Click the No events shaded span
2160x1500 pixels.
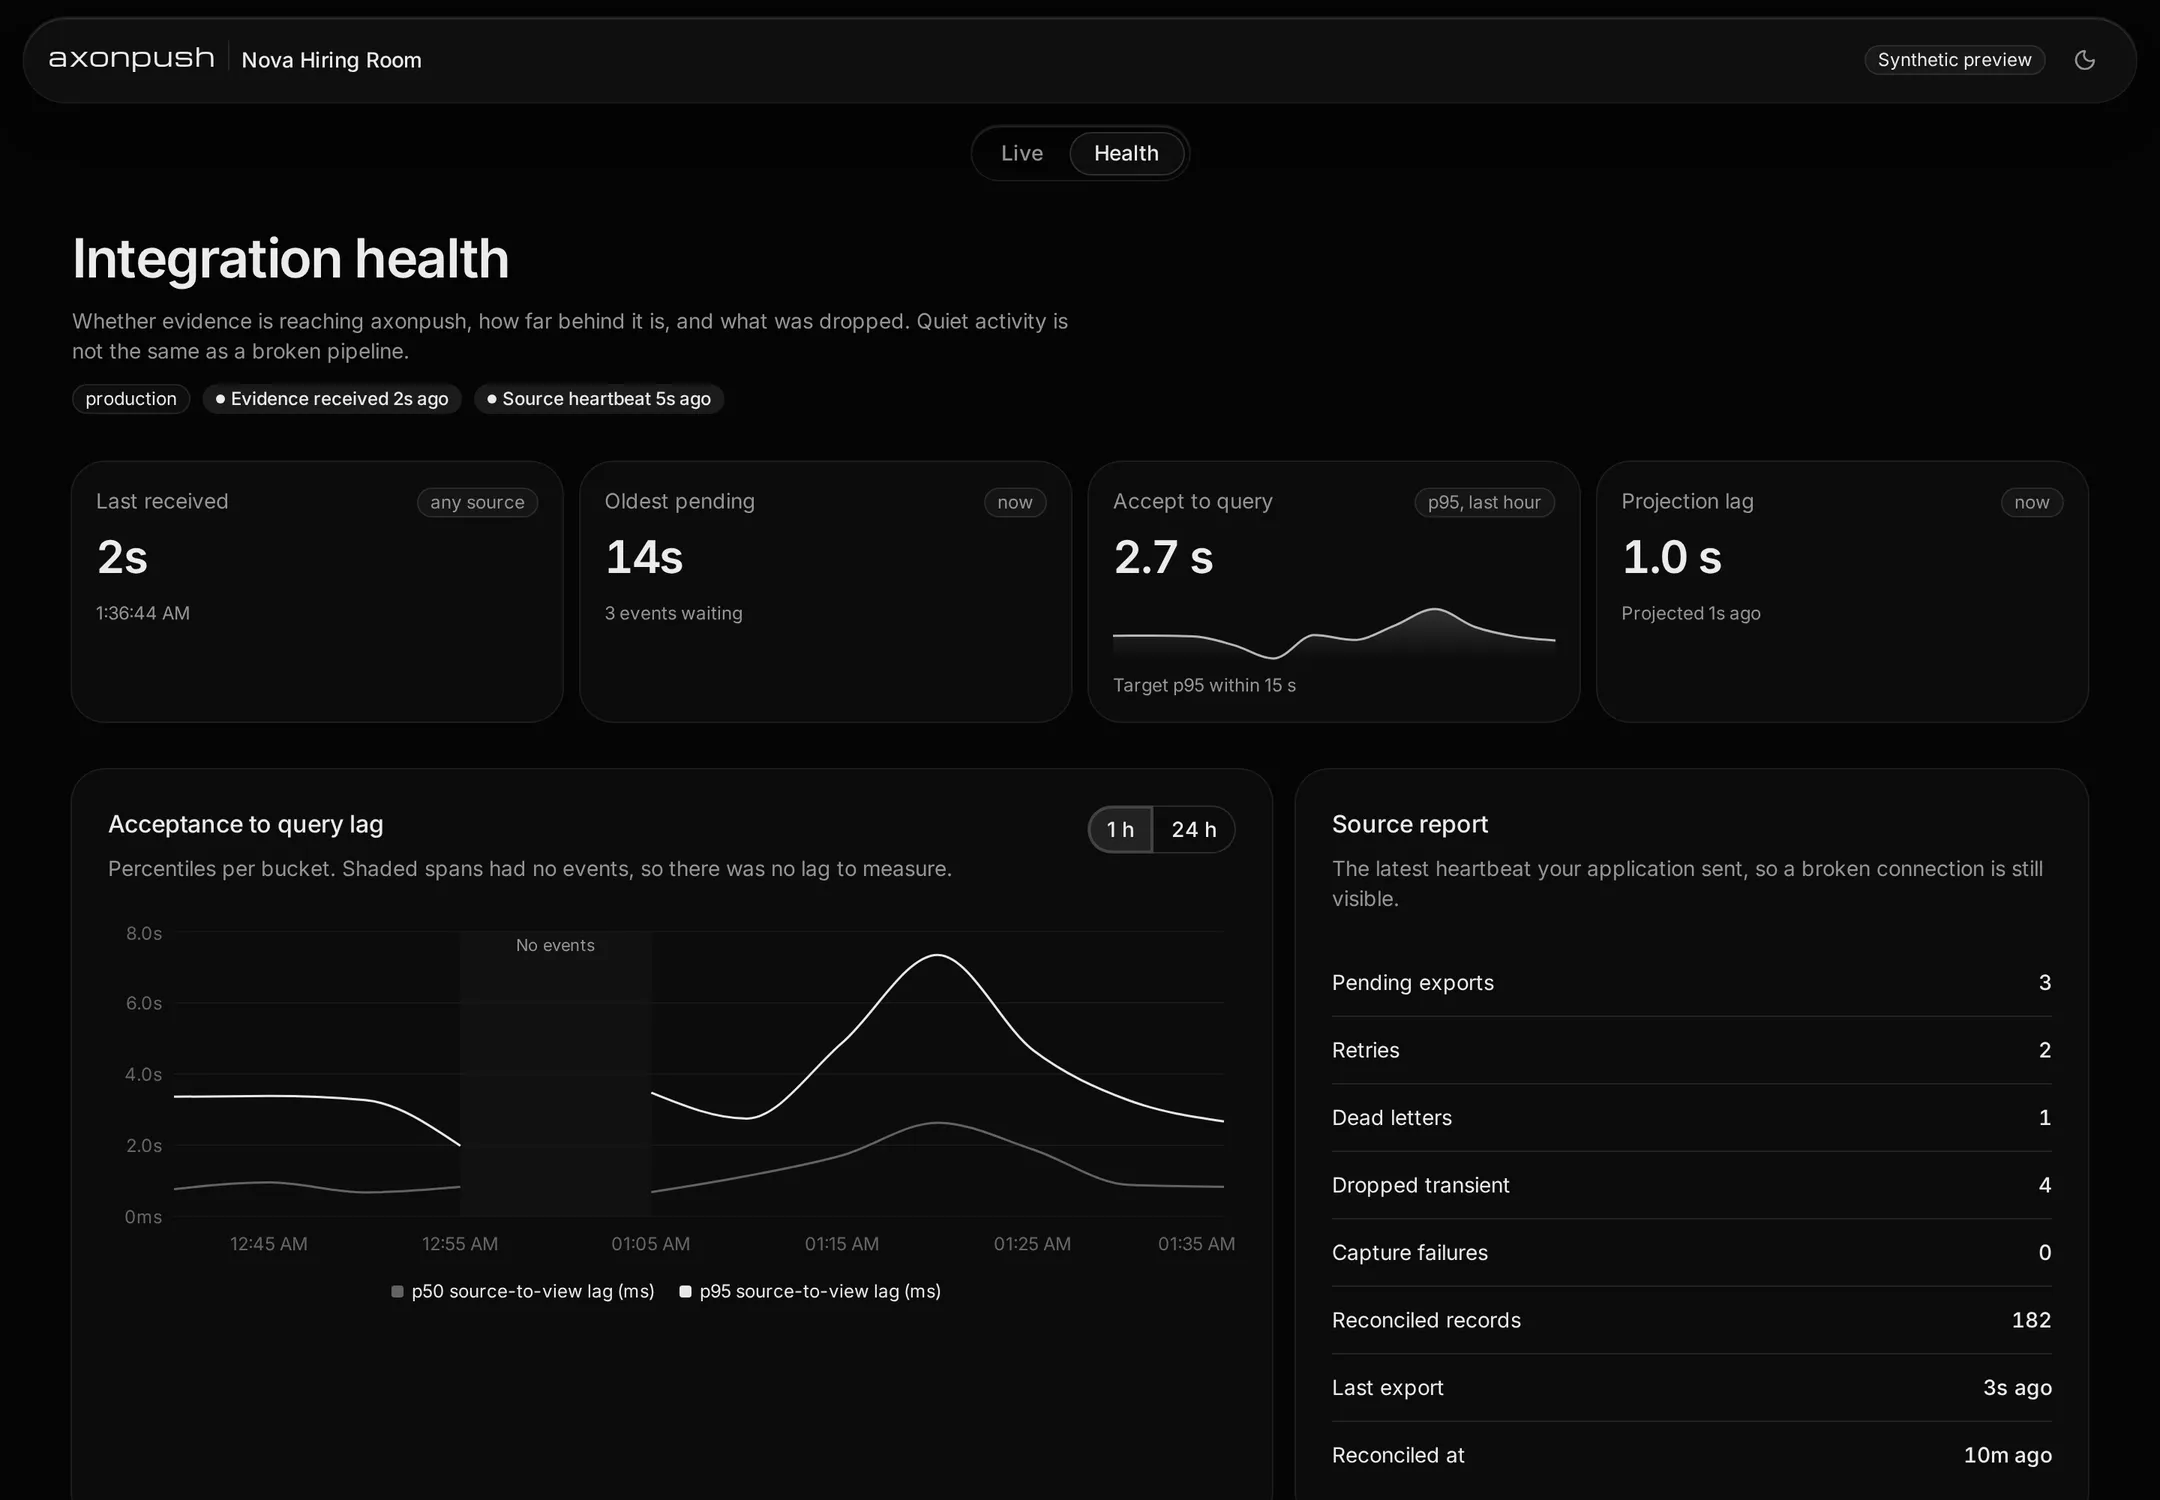[x=555, y=1073]
